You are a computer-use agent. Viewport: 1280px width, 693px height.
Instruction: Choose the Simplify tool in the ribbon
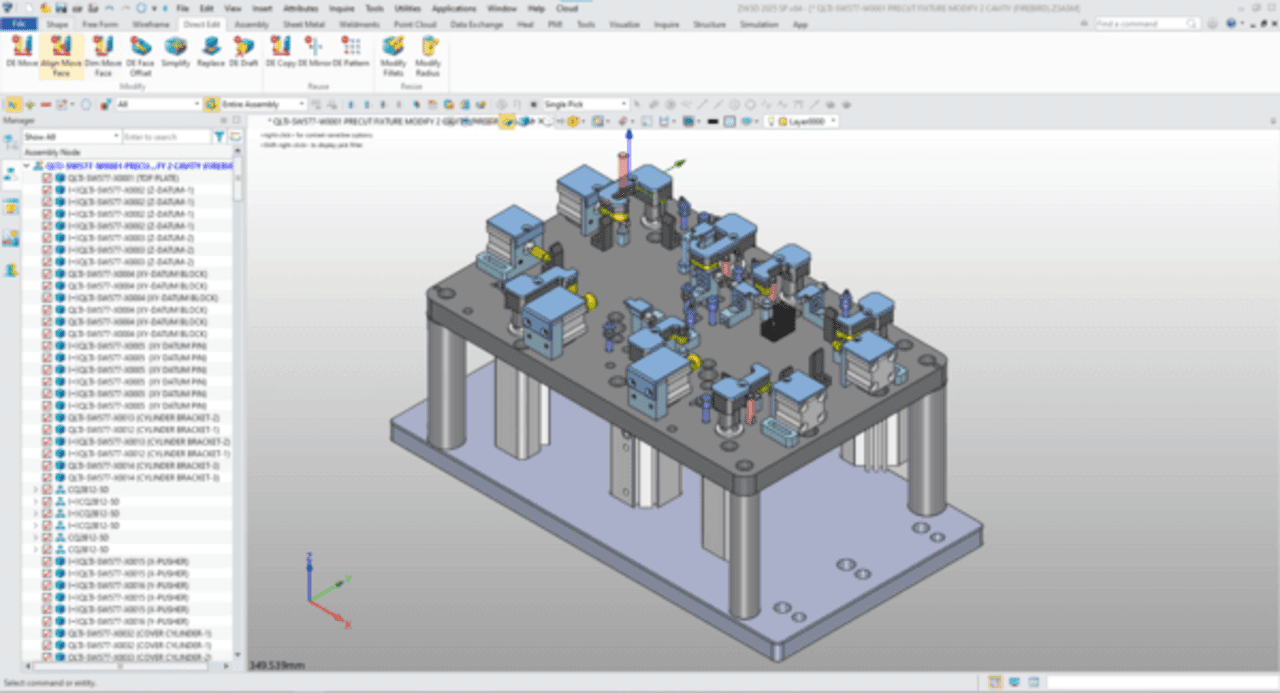175,51
